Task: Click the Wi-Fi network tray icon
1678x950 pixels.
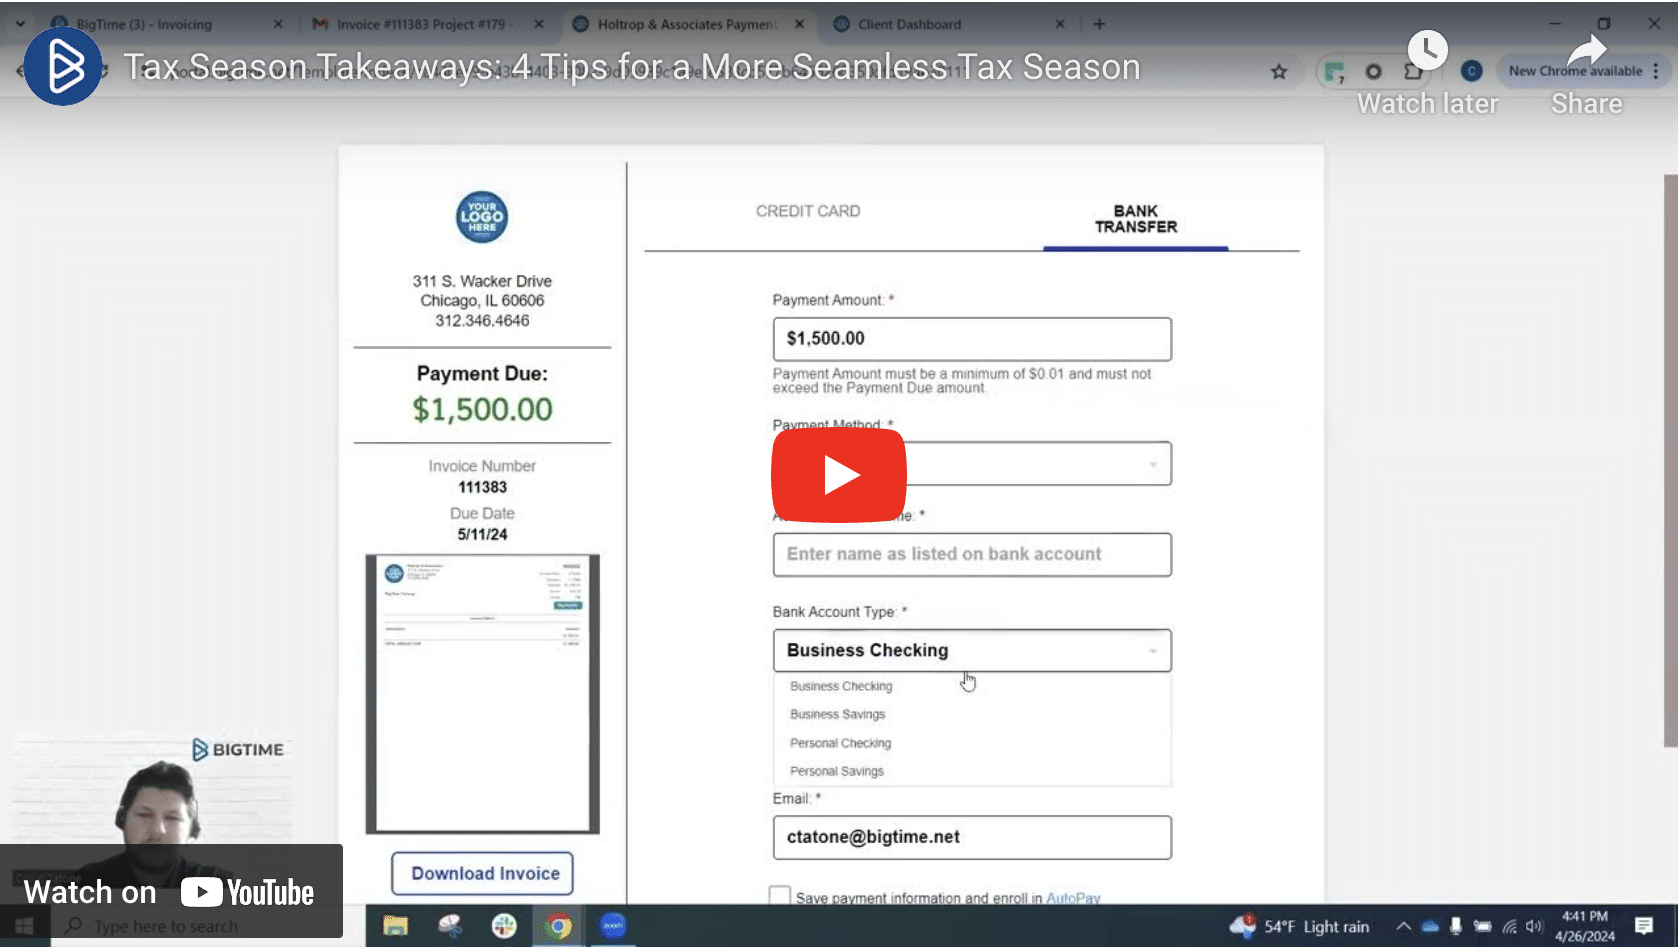Action: pyautogui.click(x=1509, y=926)
